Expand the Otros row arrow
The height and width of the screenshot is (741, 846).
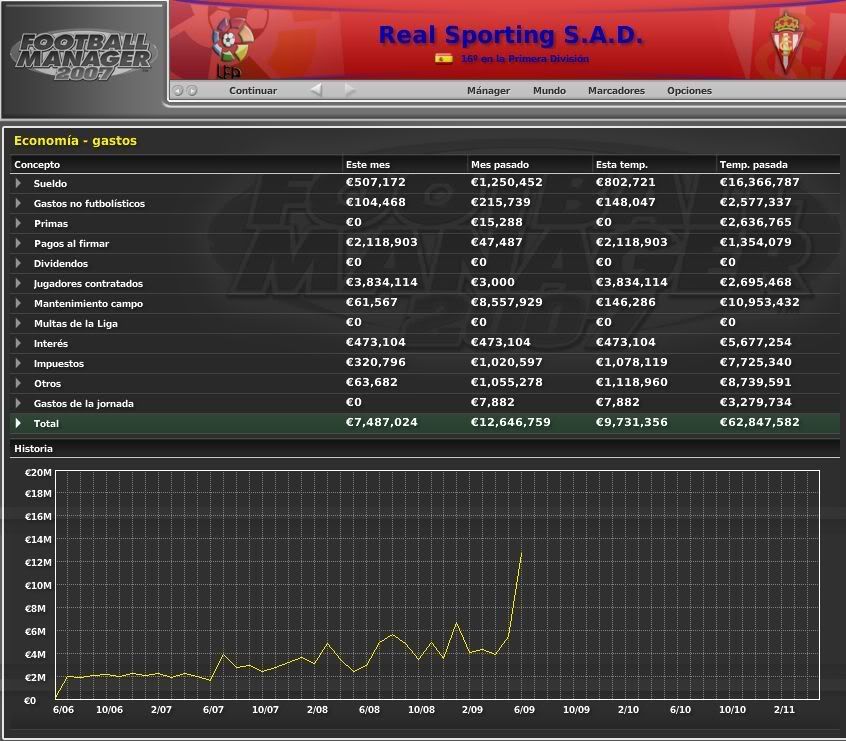(18, 383)
